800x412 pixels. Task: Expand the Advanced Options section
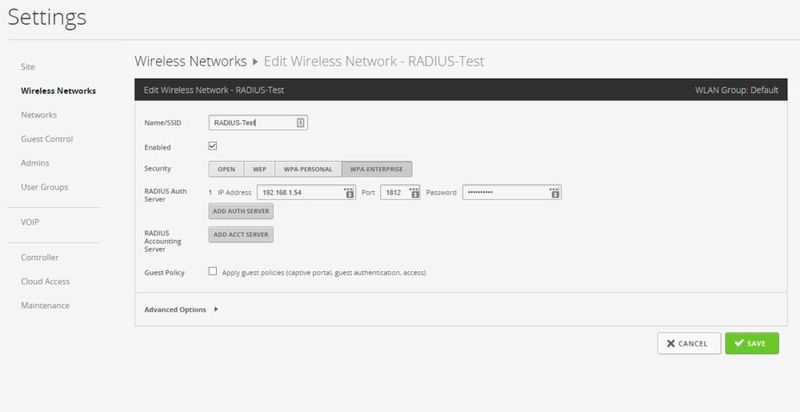(x=181, y=310)
